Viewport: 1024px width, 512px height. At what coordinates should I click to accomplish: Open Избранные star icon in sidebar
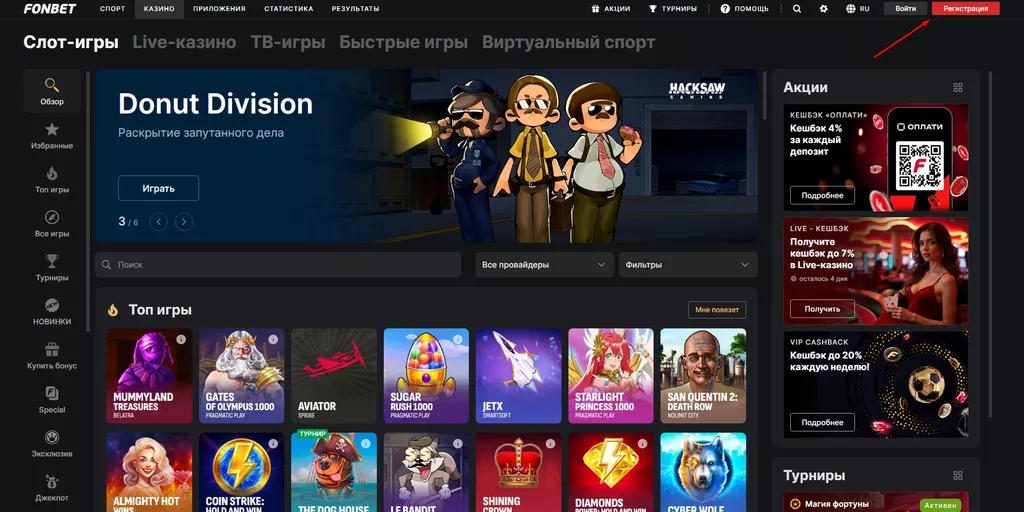tap(52, 130)
